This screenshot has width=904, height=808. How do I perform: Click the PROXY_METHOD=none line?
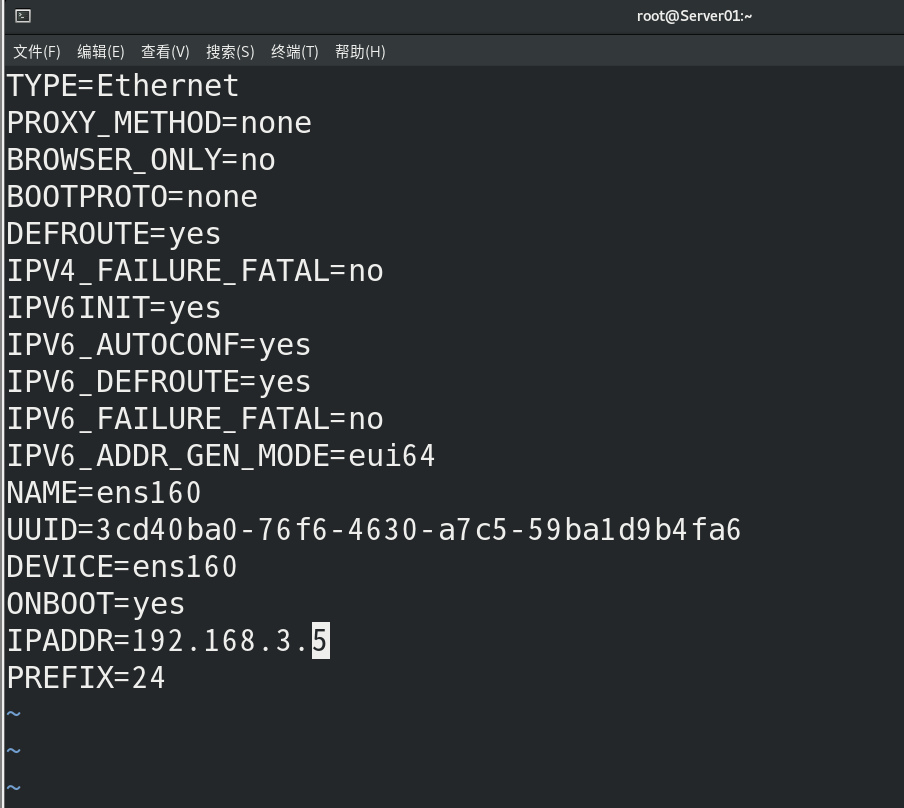(x=159, y=123)
